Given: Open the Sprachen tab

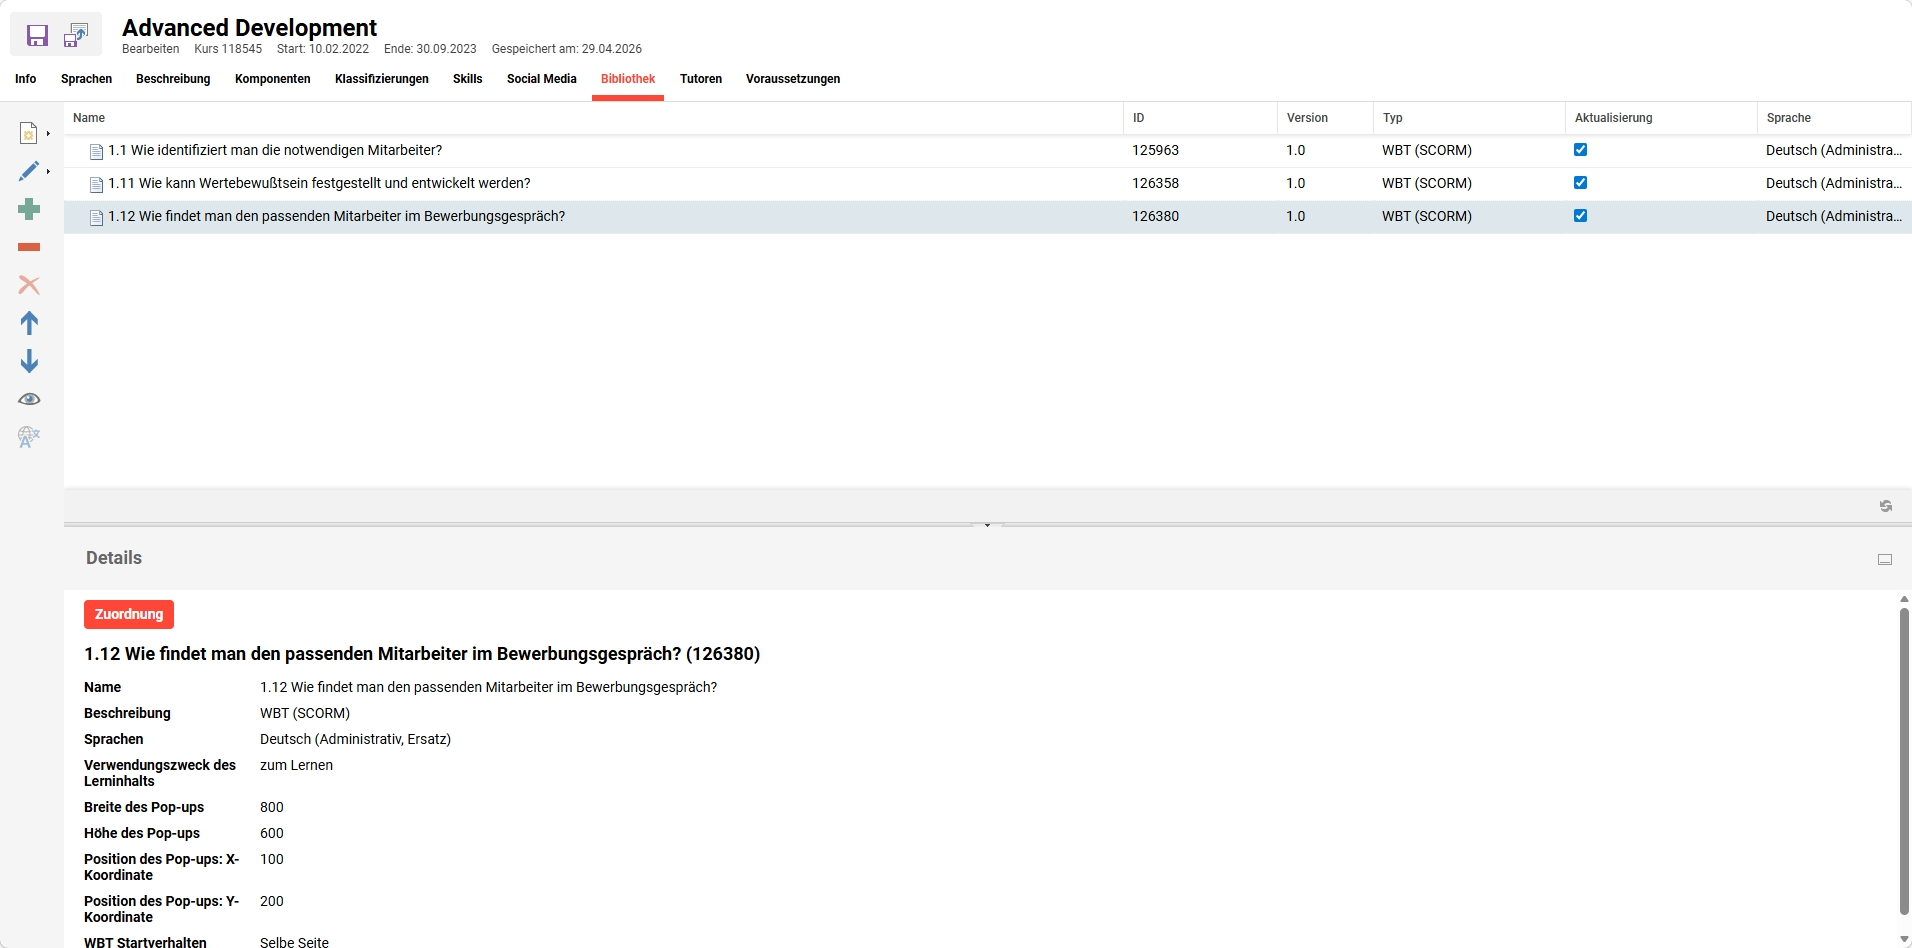Looking at the screenshot, I should (86, 79).
